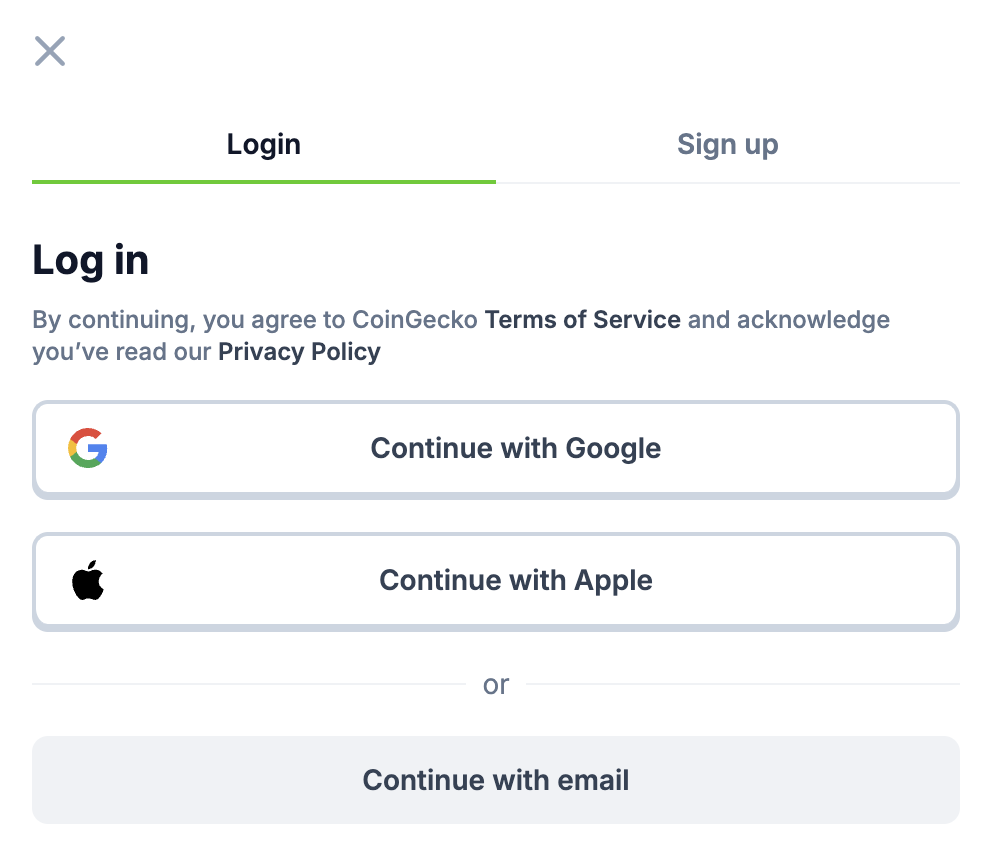The height and width of the screenshot is (848, 992).
Task: Continue with Apple sign-in
Action: click(x=496, y=582)
